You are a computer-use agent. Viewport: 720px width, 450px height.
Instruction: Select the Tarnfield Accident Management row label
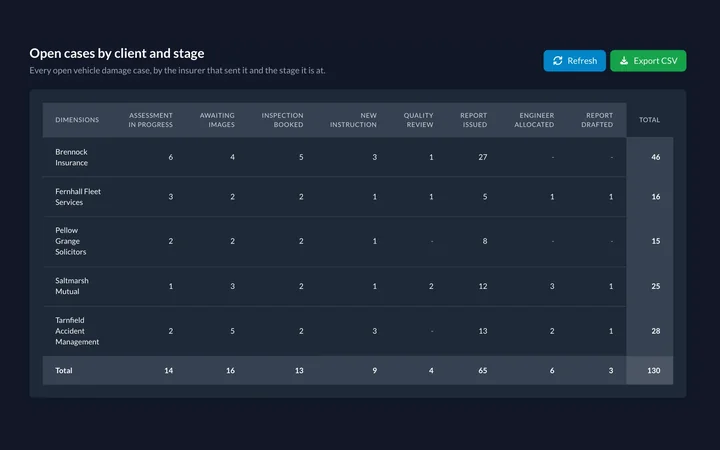[x=77, y=331]
